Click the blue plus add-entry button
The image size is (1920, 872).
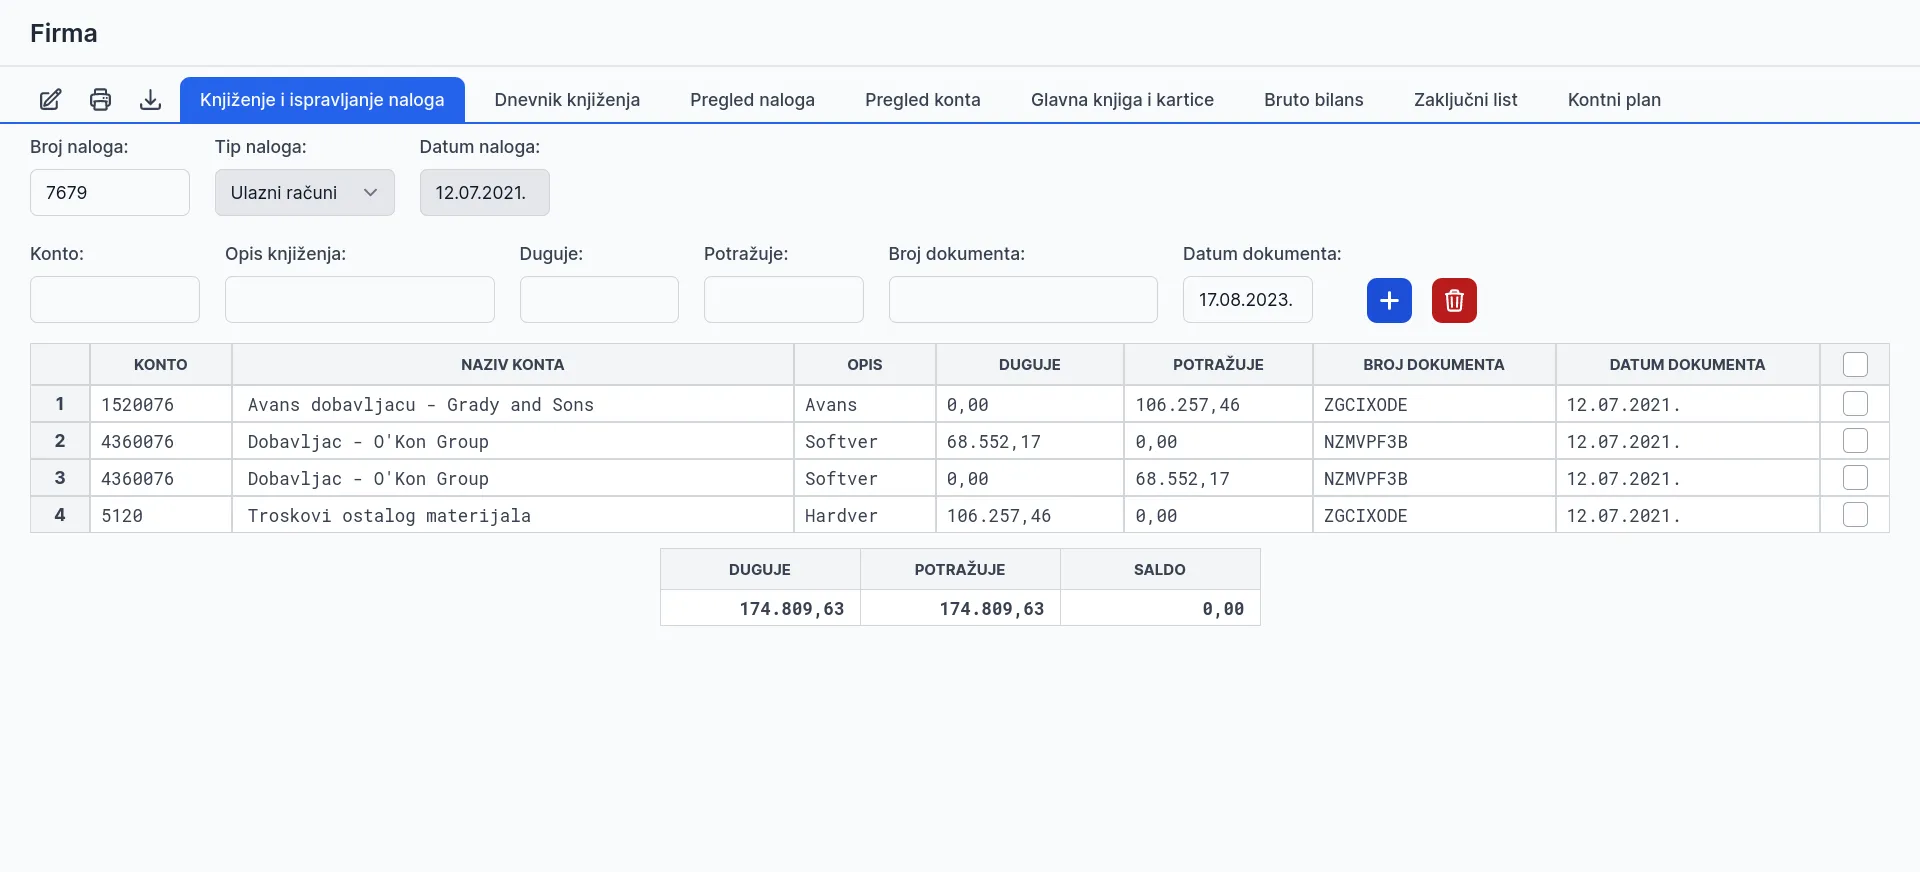click(1389, 300)
